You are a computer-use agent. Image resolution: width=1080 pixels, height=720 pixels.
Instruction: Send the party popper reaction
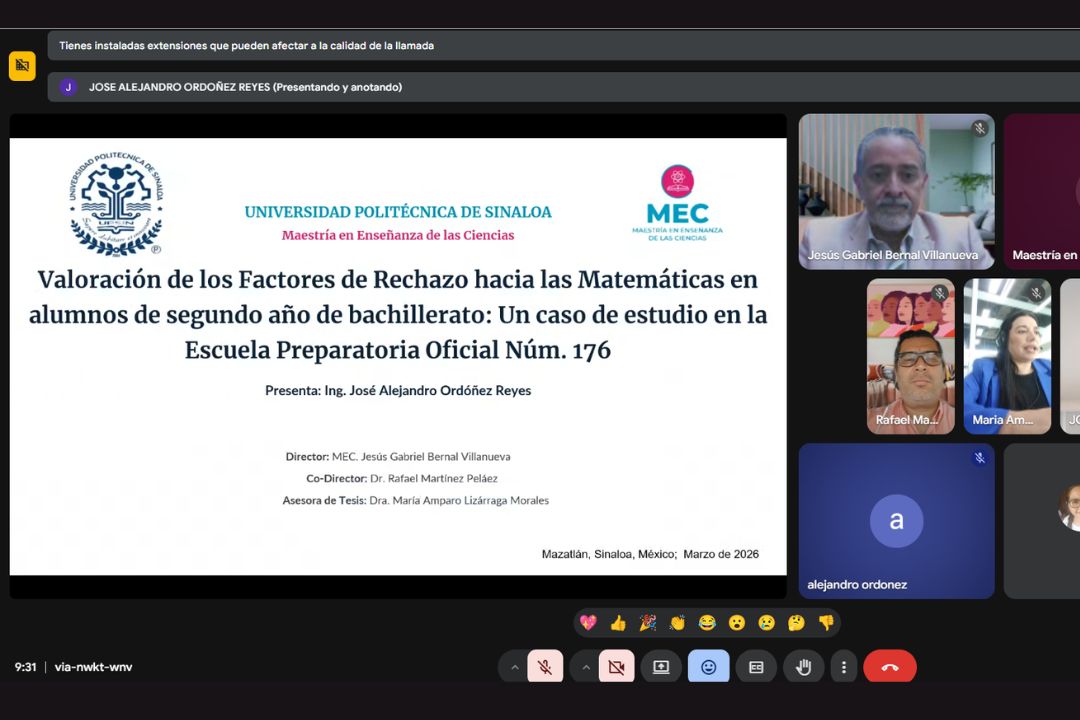[x=648, y=623]
